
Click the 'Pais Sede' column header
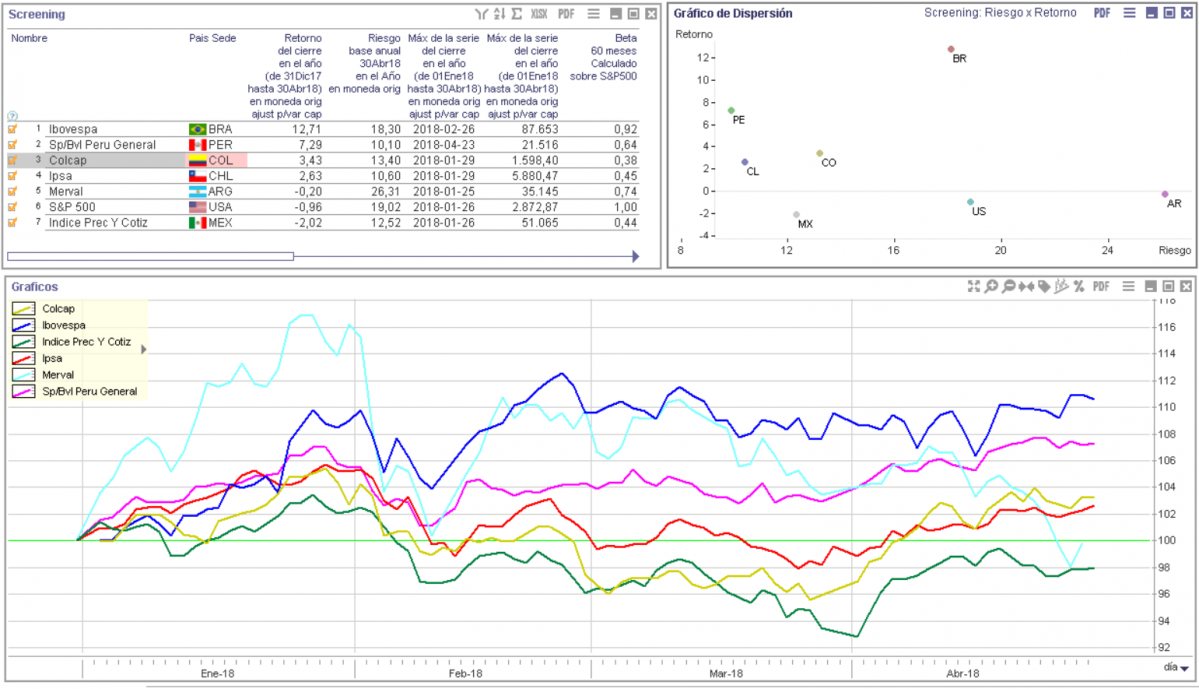click(x=212, y=38)
